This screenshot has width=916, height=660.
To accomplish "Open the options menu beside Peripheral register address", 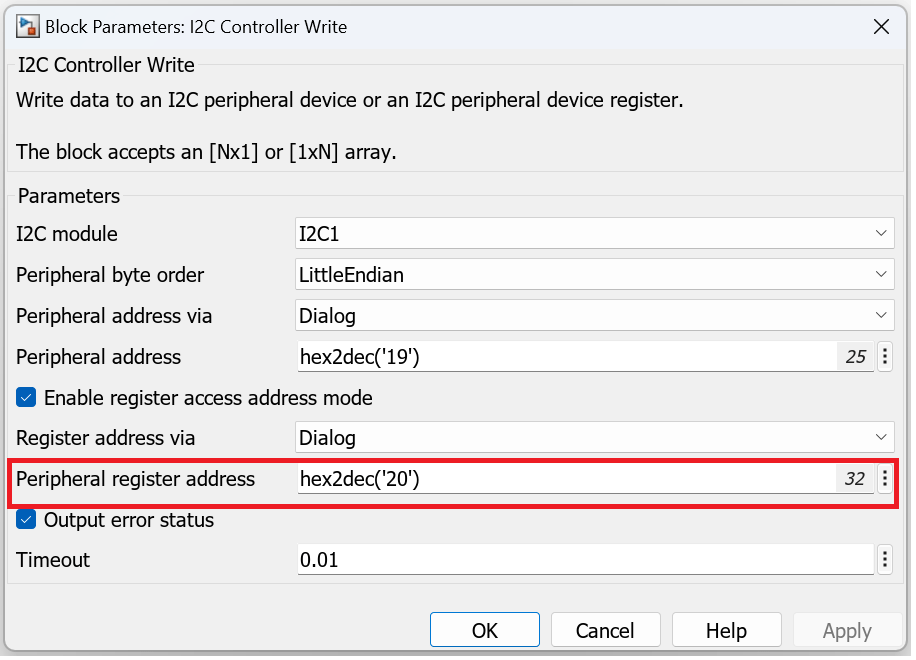I will pyautogui.click(x=884, y=478).
